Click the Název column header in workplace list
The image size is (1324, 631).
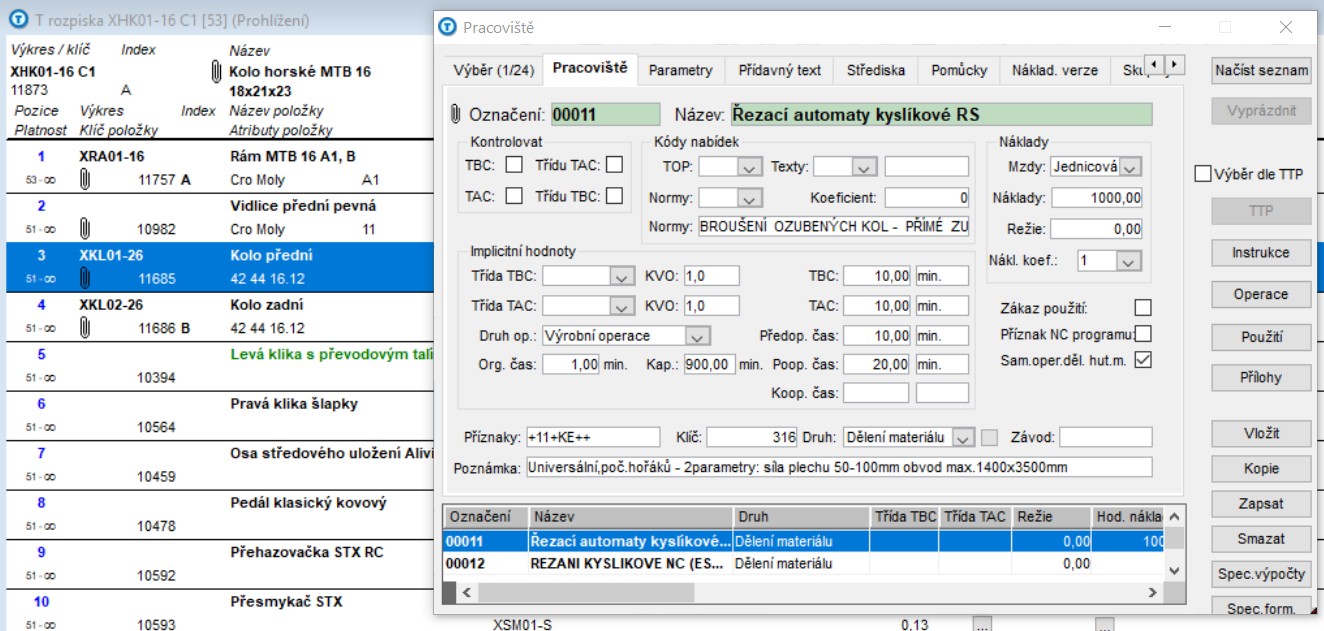pos(631,517)
